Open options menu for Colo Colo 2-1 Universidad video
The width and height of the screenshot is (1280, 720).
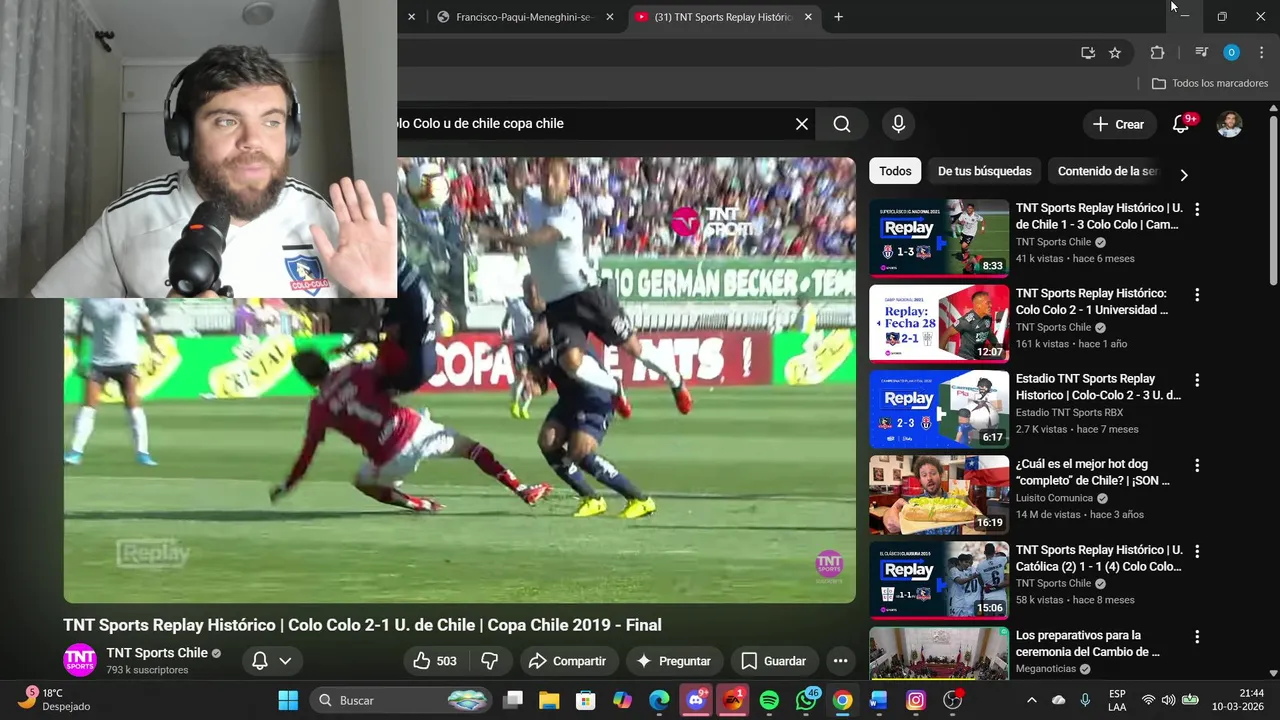pyautogui.click(x=1197, y=295)
